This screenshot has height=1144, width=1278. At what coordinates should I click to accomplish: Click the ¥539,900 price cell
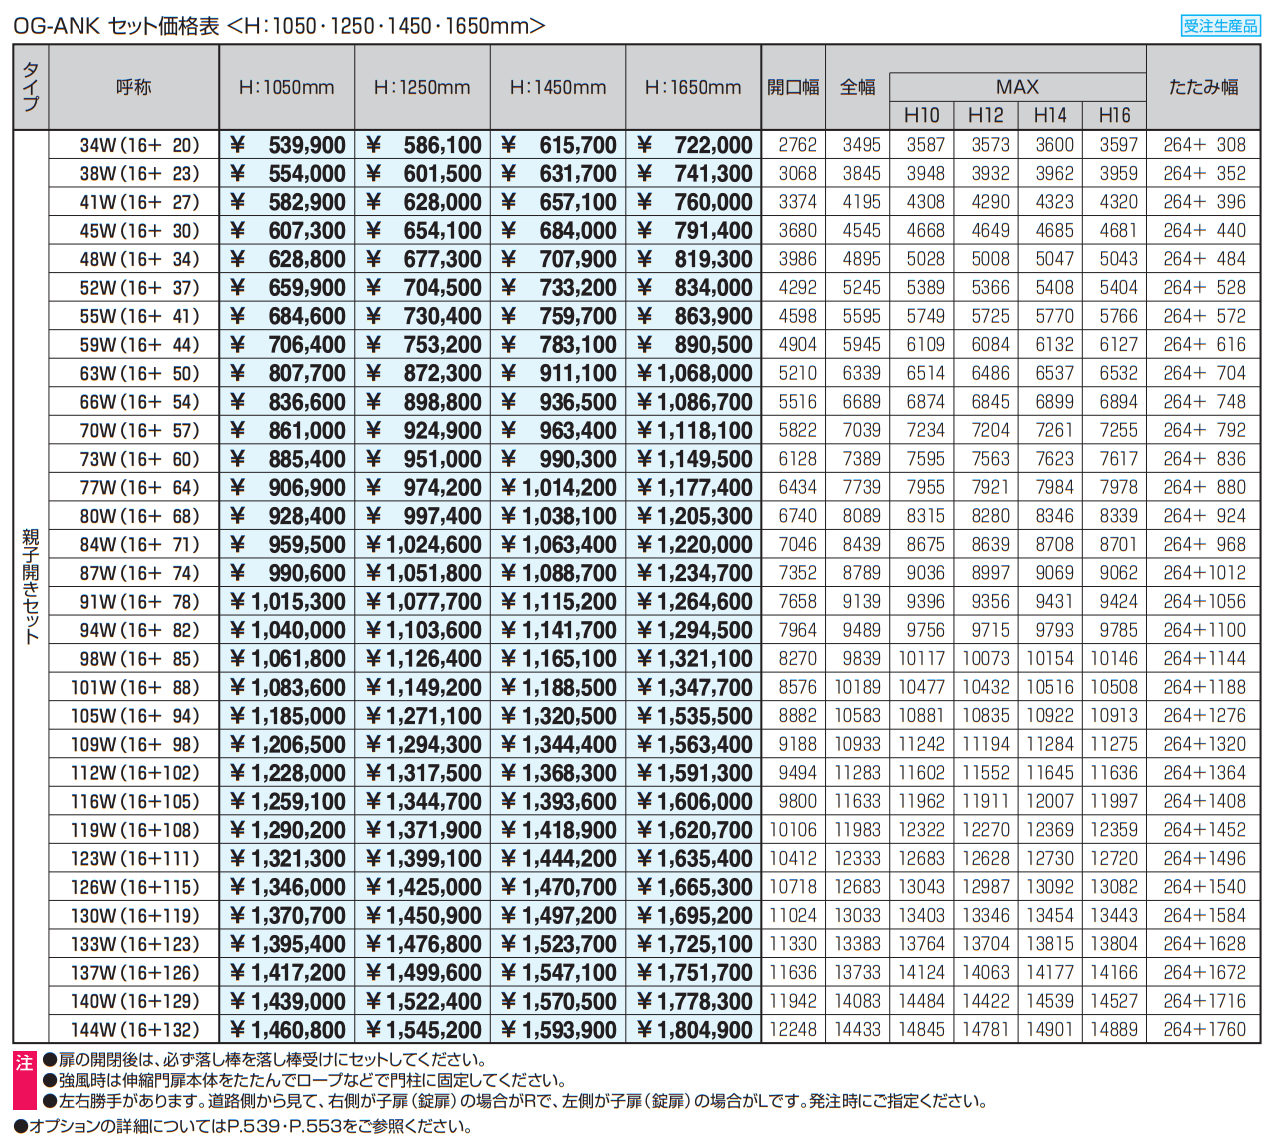(288, 145)
